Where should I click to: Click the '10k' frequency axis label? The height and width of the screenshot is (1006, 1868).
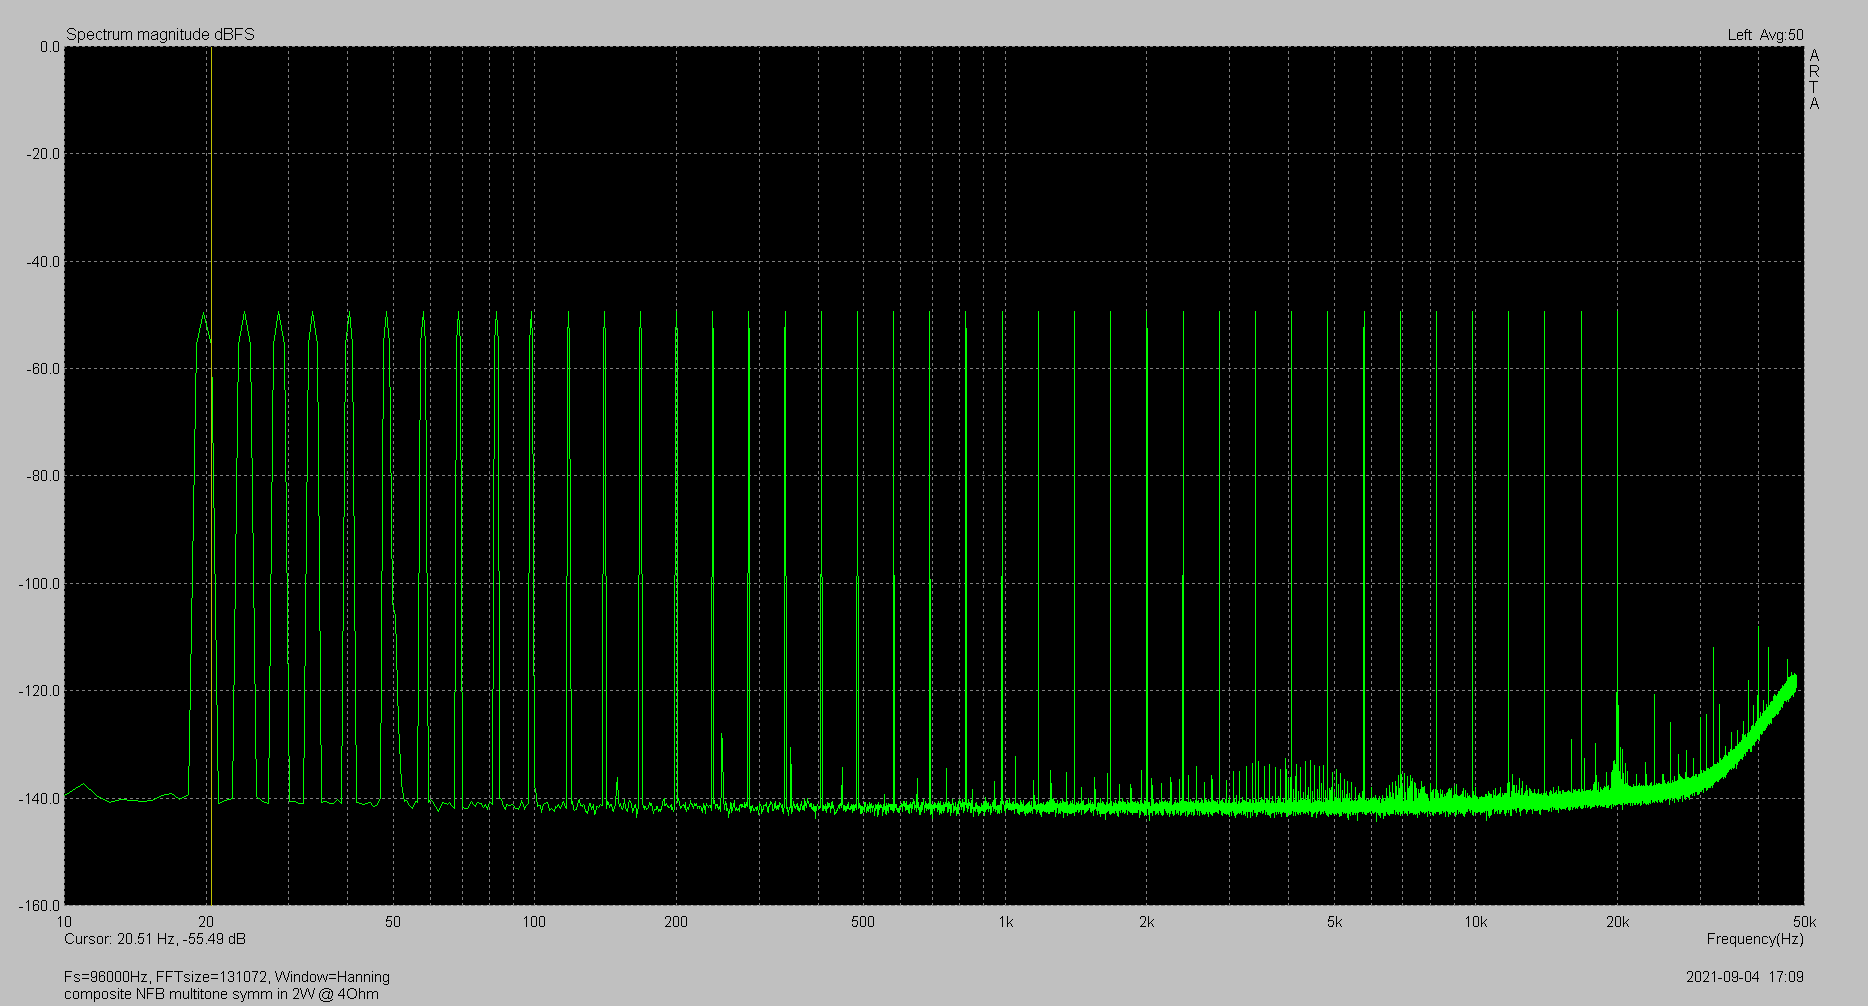click(x=1476, y=922)
